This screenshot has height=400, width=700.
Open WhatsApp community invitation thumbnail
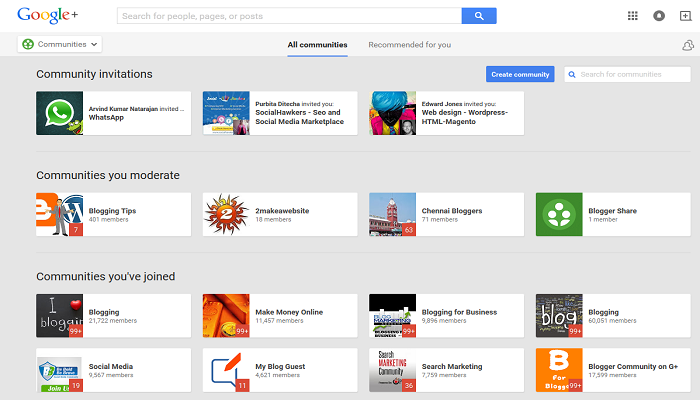(x=59, y=113)
